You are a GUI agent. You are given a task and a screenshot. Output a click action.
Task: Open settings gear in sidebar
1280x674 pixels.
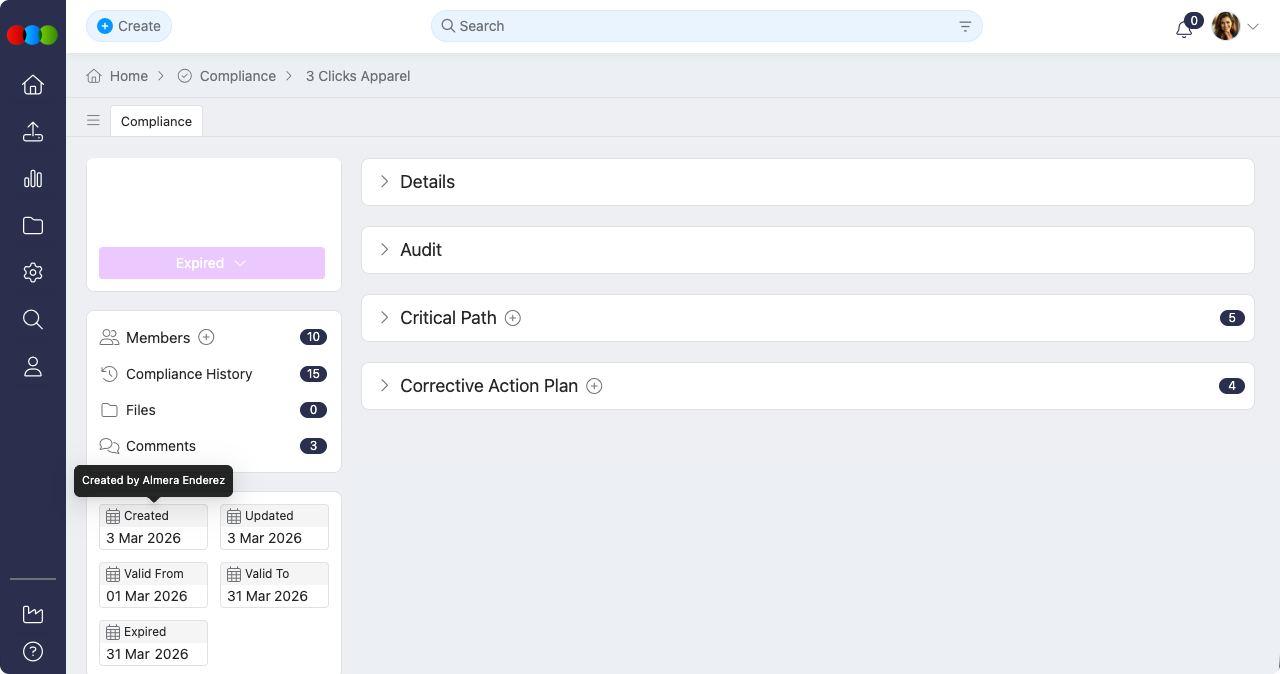click(x=33, y=273)
